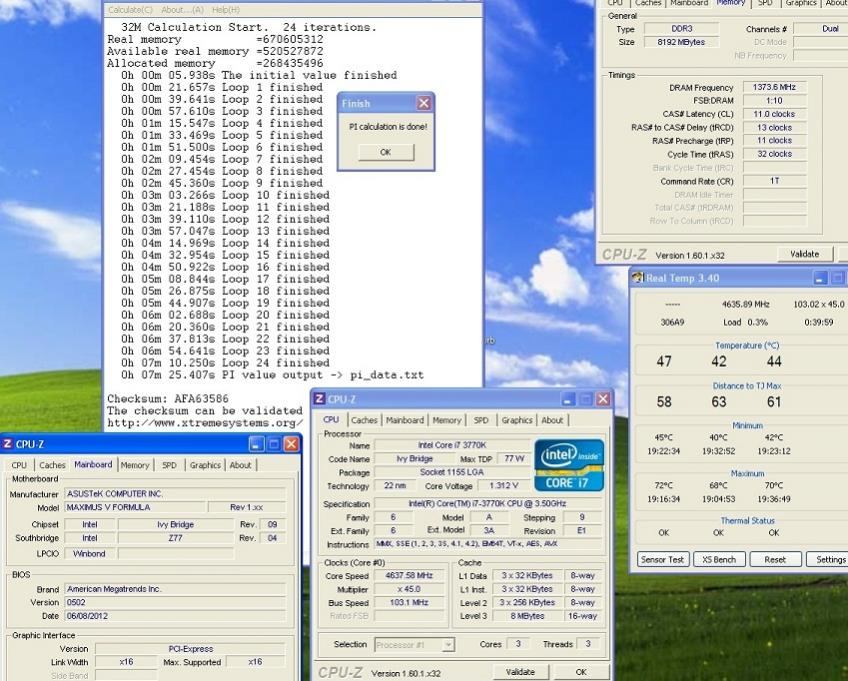Click the Real Temp title bar app icon
The width and height of the screenshot is (848, 681).
click(638, 278)
